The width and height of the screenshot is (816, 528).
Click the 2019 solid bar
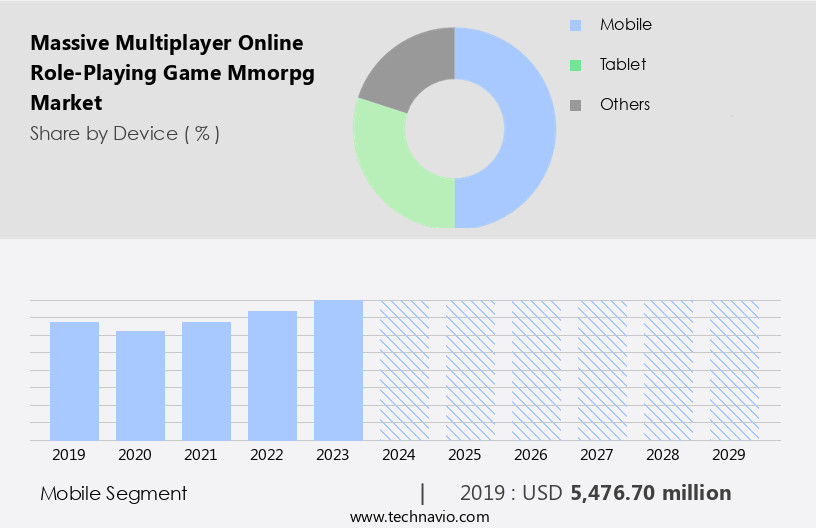point(74,381)
